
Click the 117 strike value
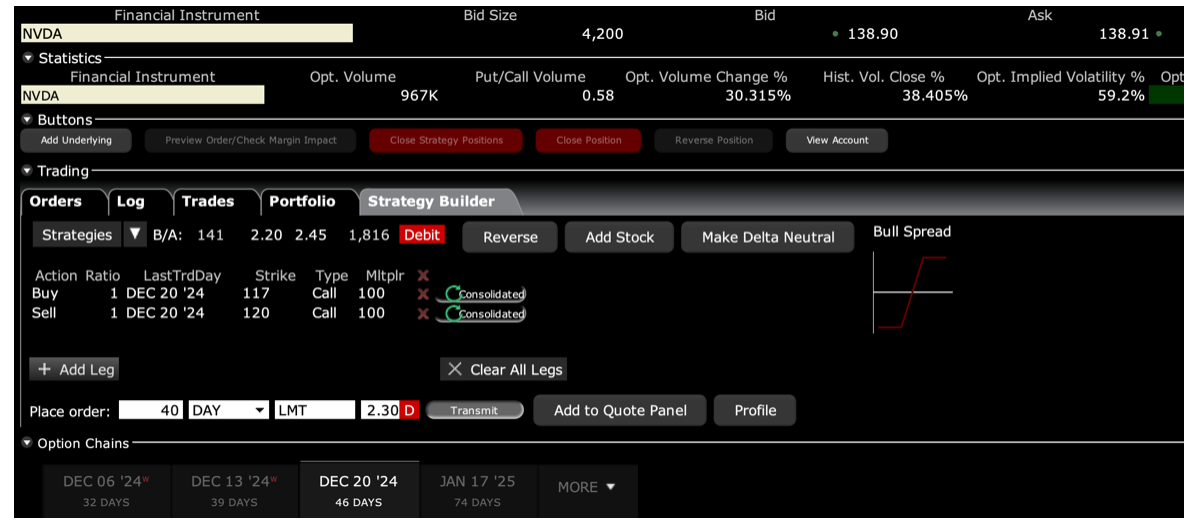(x=256, y=294)
